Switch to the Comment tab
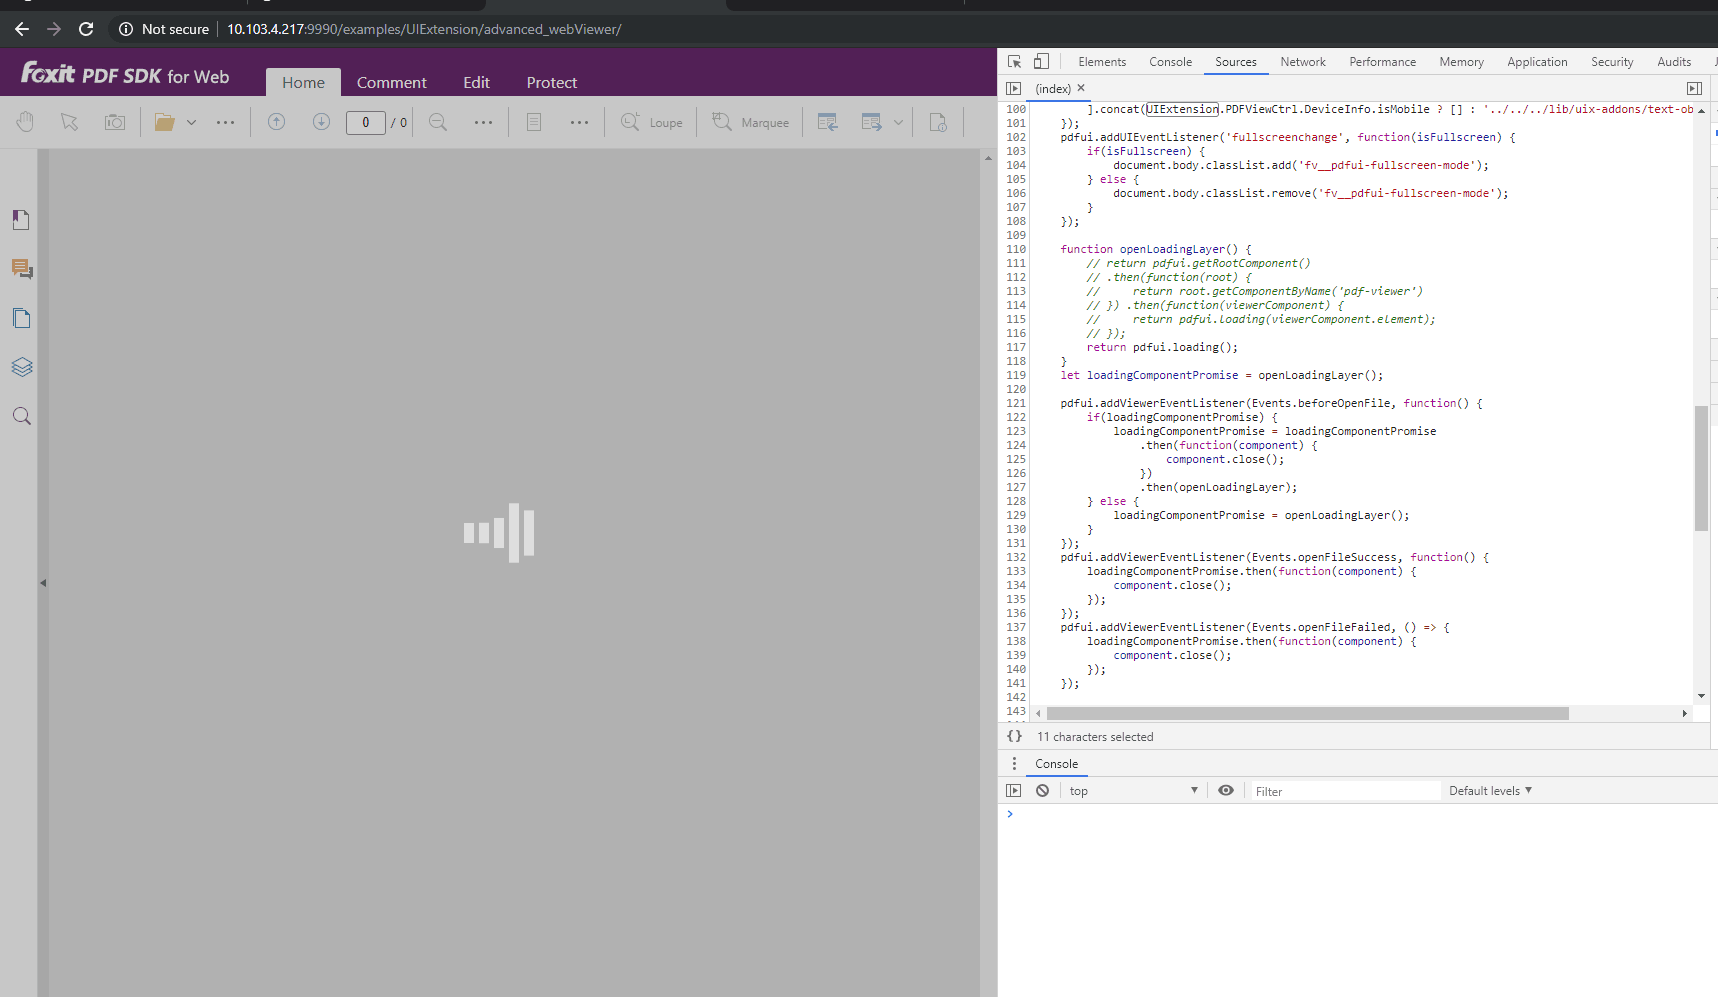 click(391, 82)
